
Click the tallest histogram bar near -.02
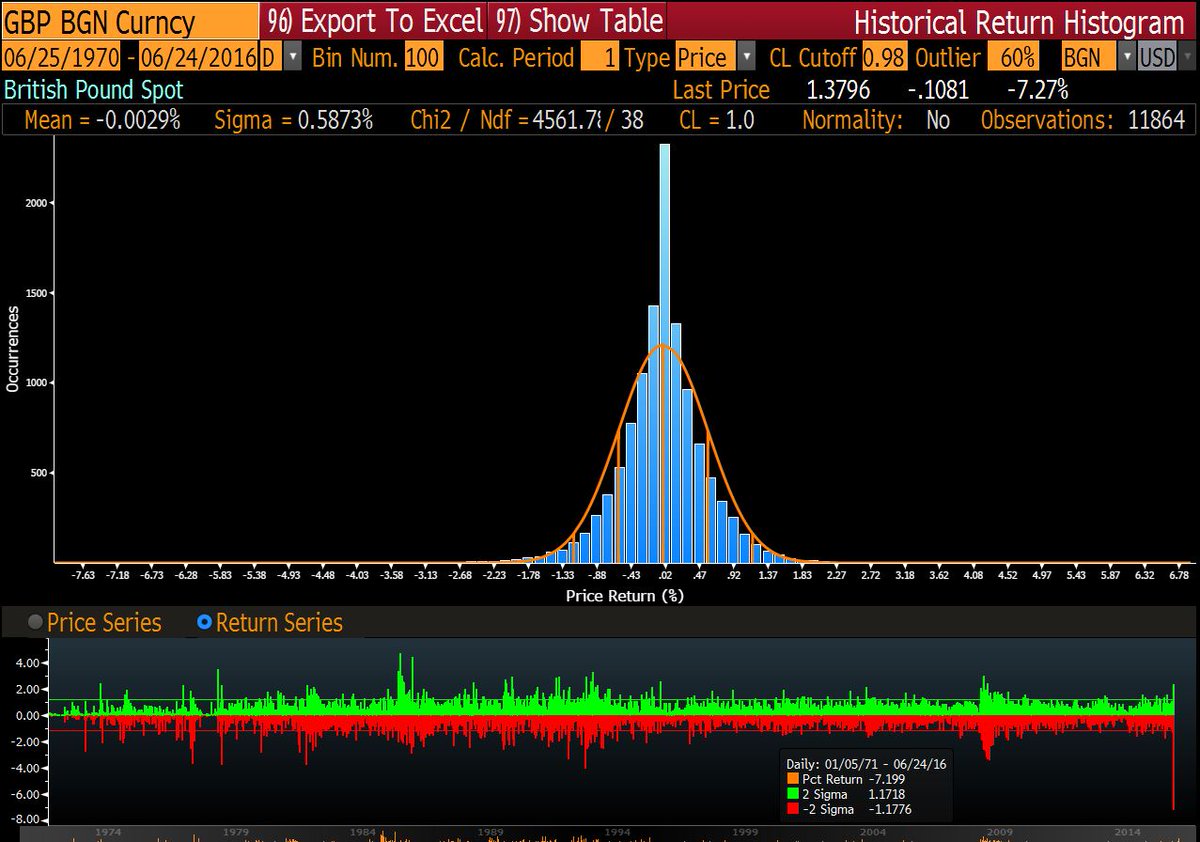[664, 350]
